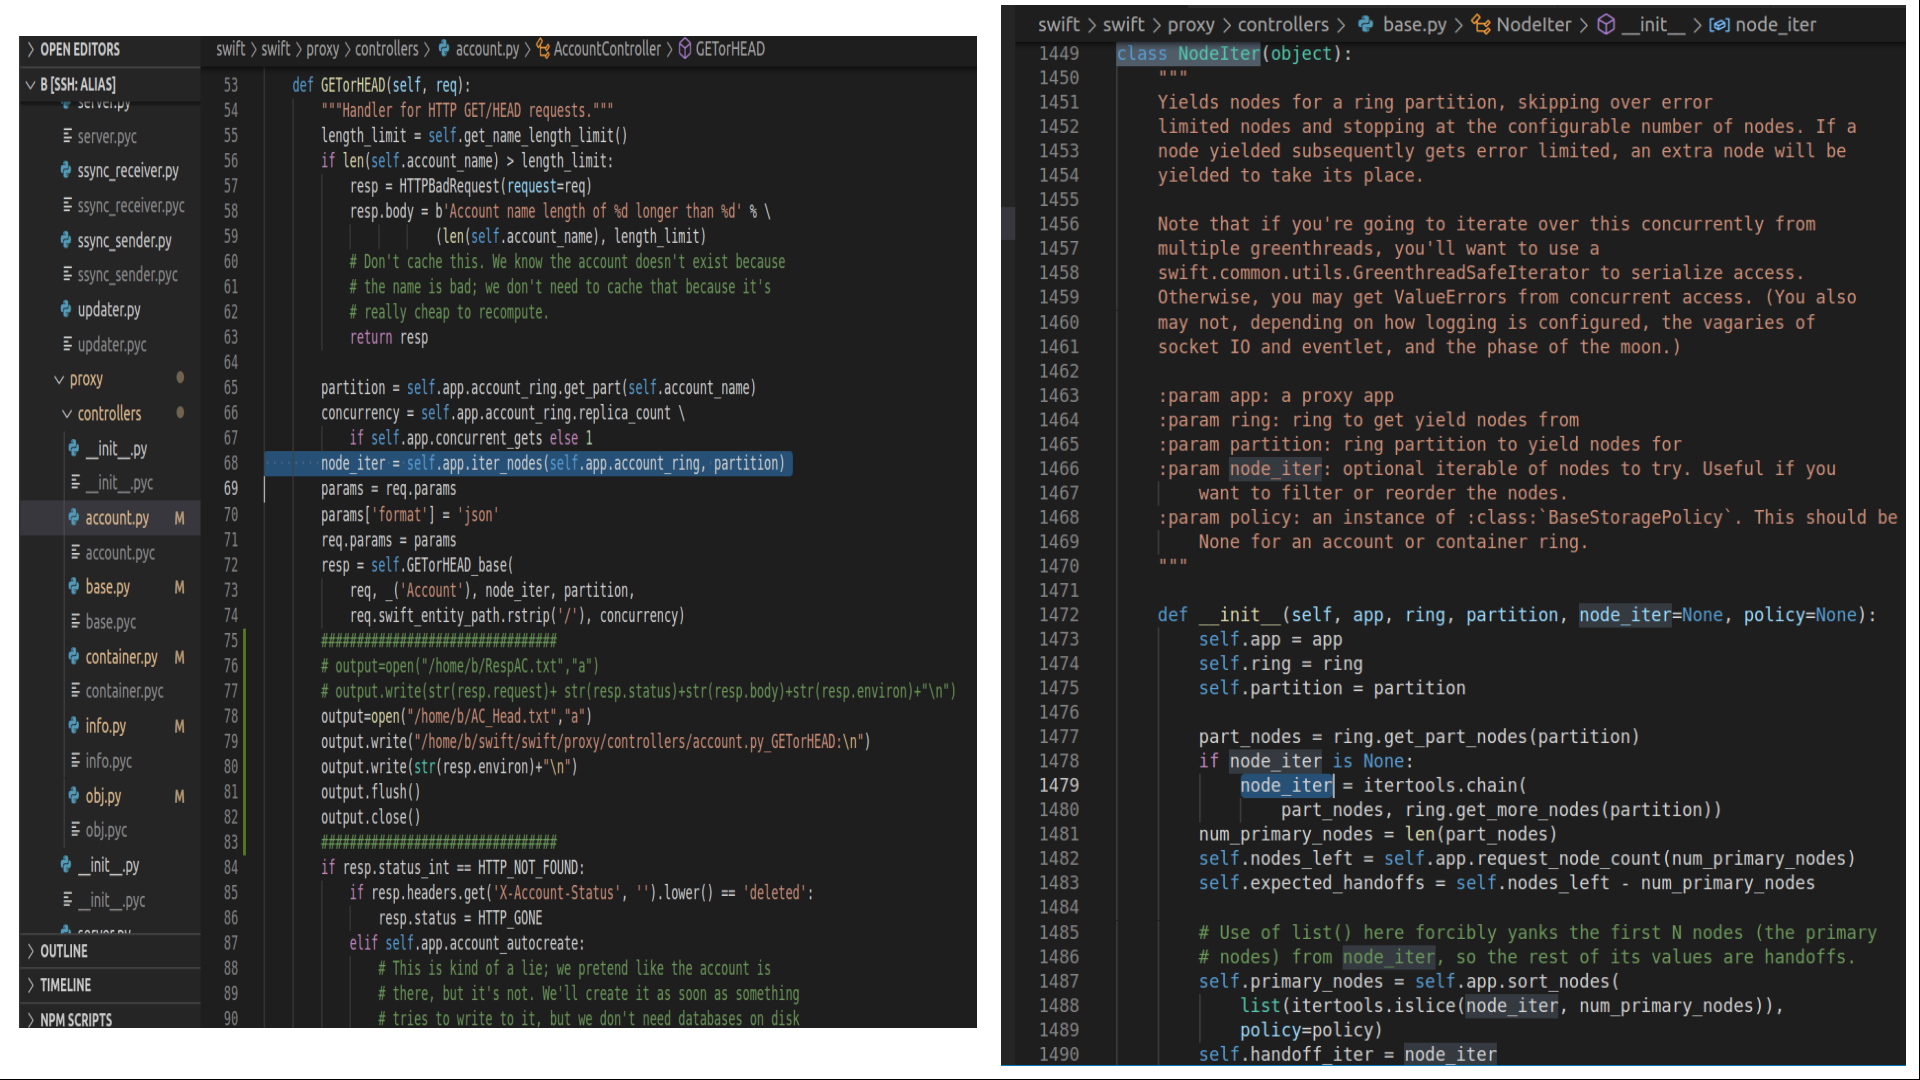Open info.py from the file tree
The height and width of the screenshot is (1080, 1920).
click(105, 726)
